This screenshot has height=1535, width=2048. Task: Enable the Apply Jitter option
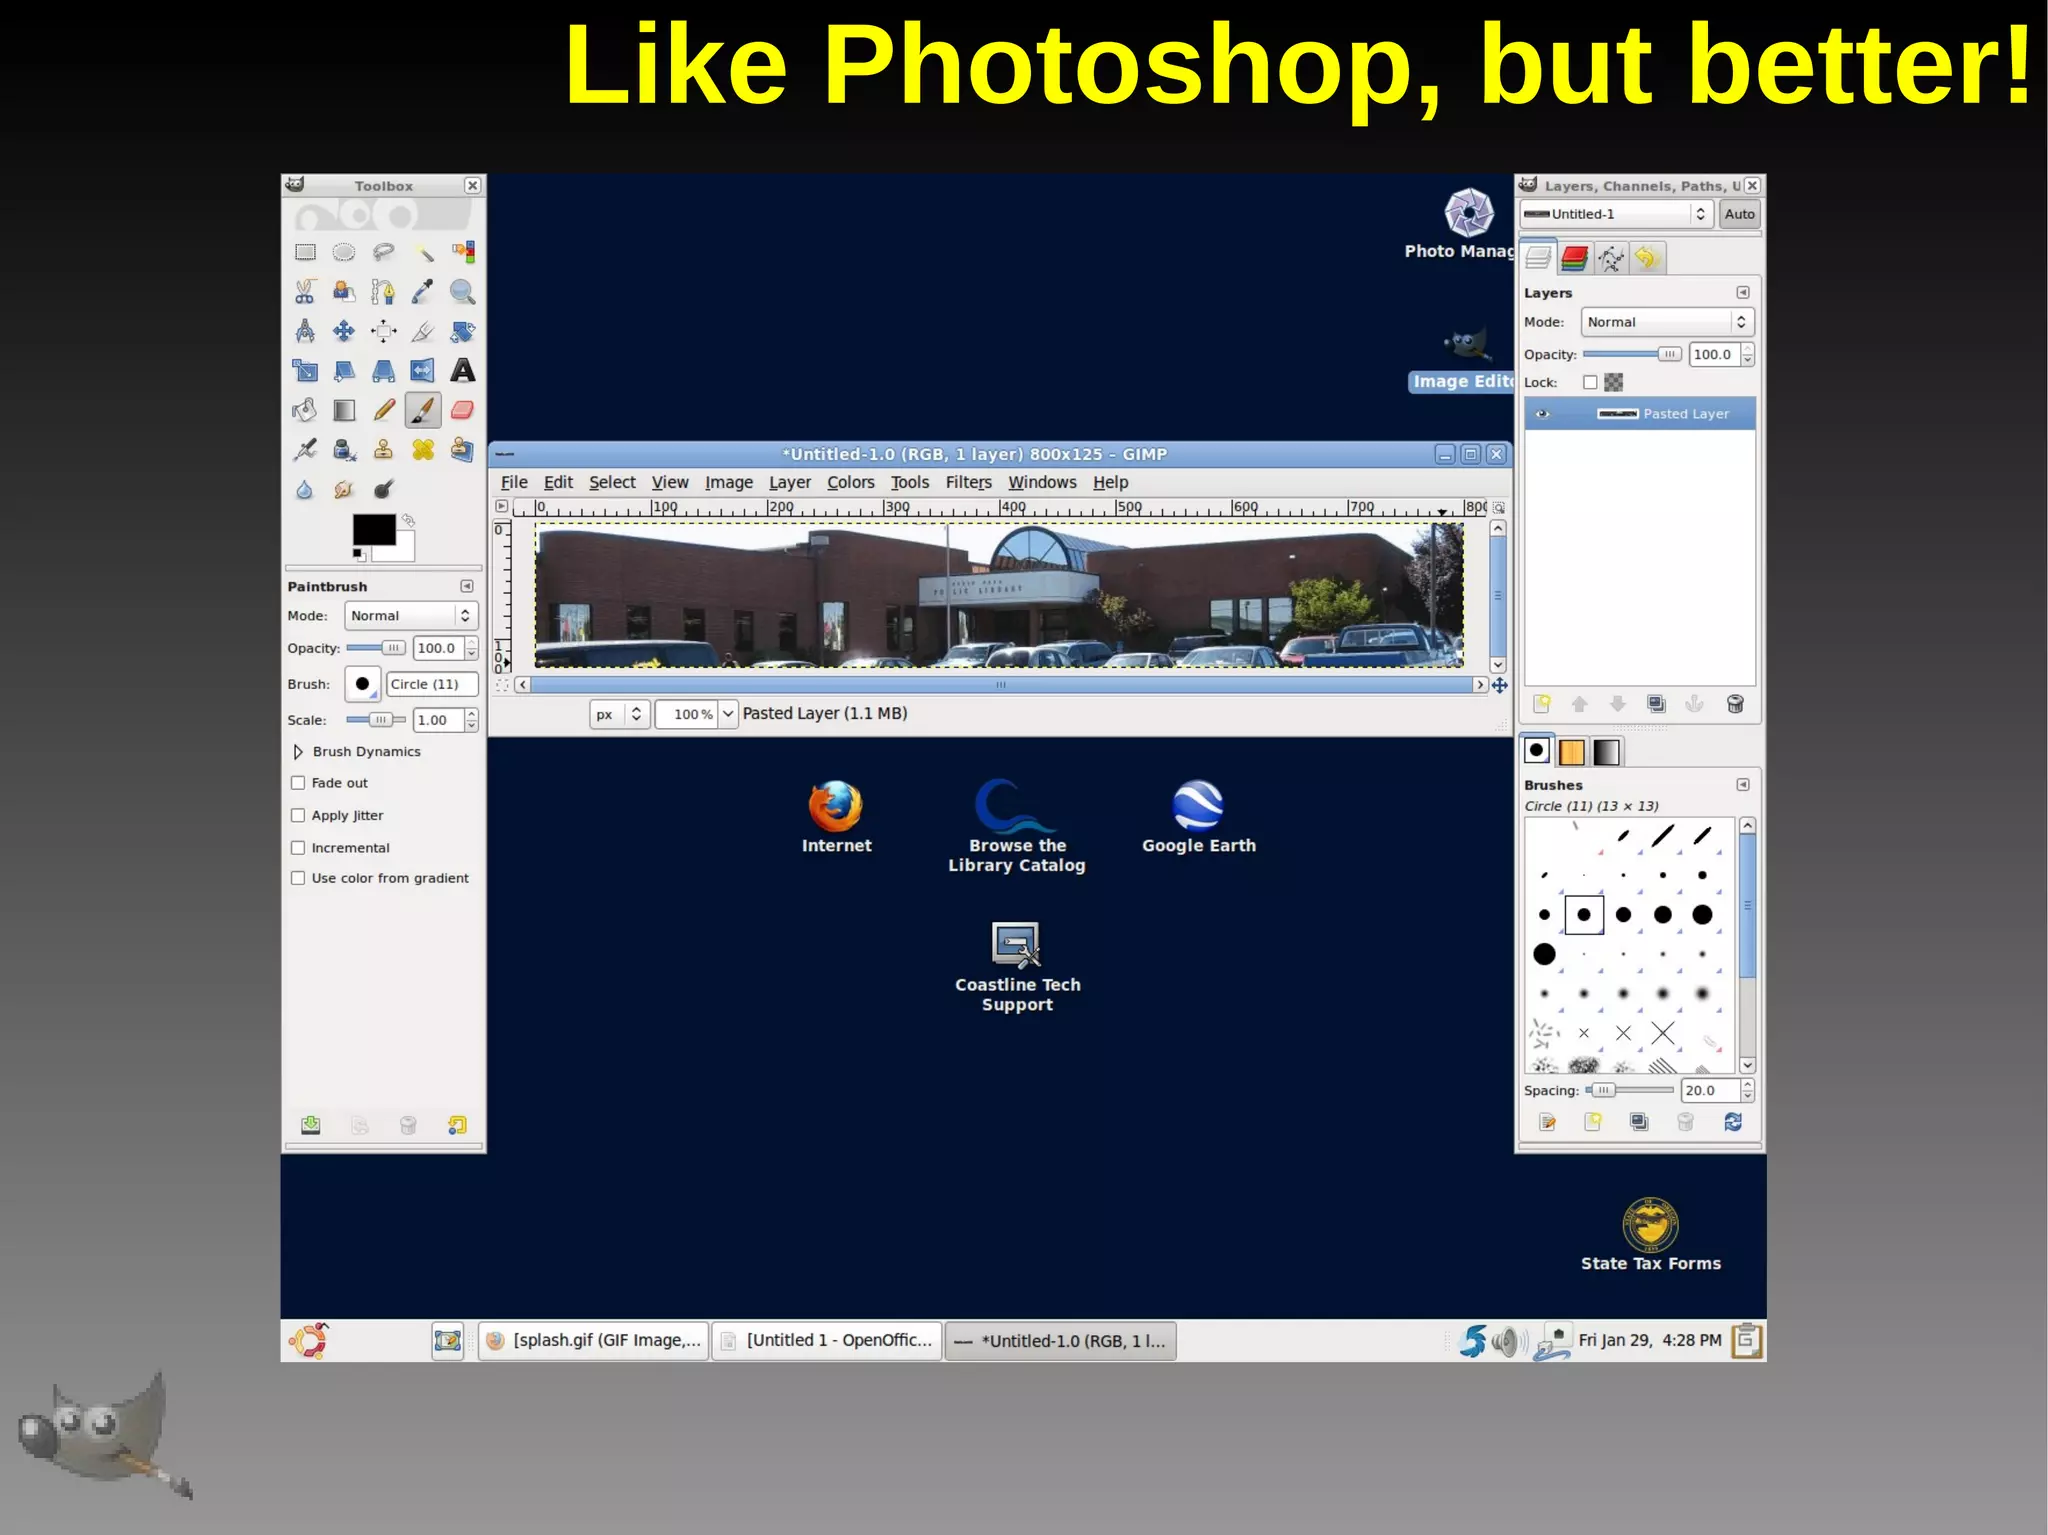(298, 815)
